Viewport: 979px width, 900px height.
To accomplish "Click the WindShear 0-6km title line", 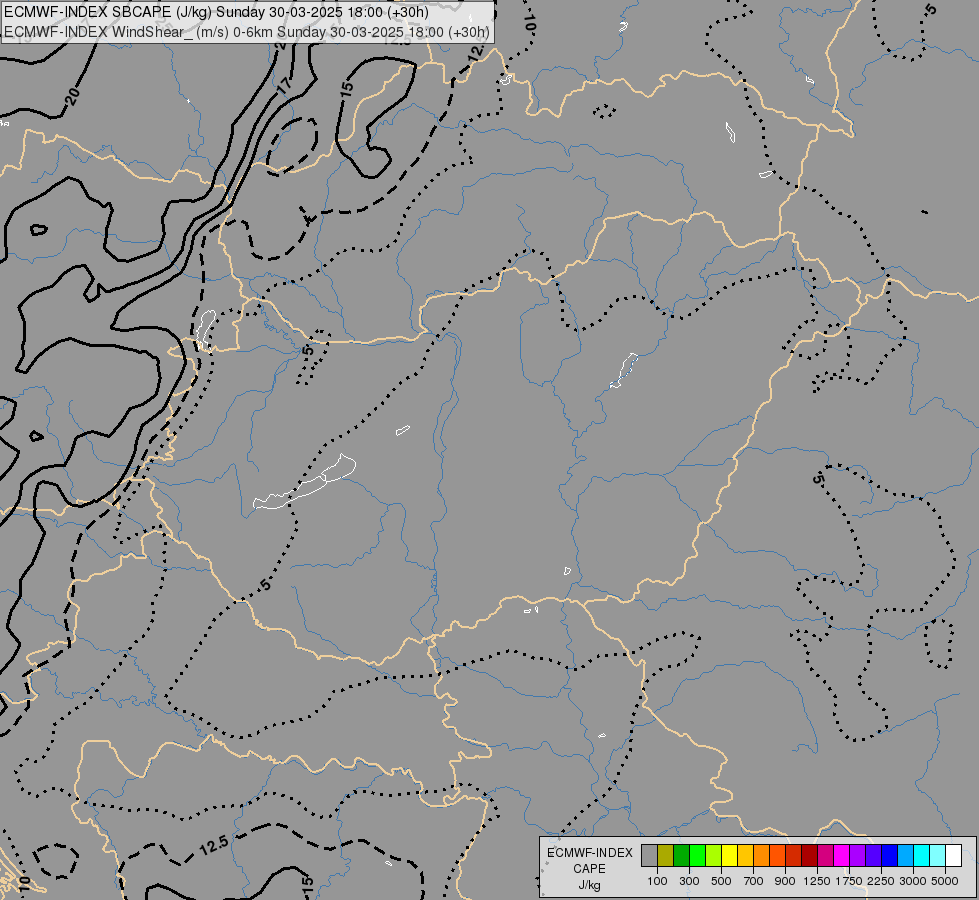I will pos(247,32).
